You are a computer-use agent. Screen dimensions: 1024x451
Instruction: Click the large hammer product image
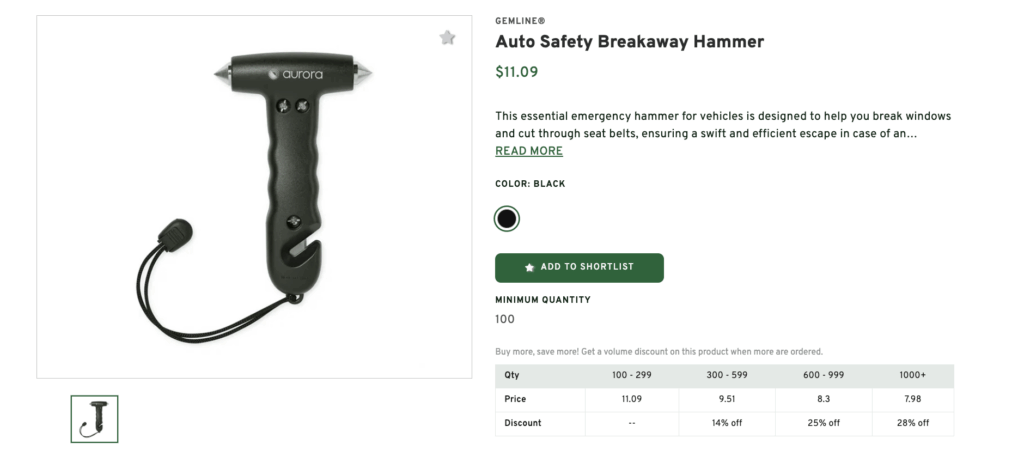[x=254, y=197]
